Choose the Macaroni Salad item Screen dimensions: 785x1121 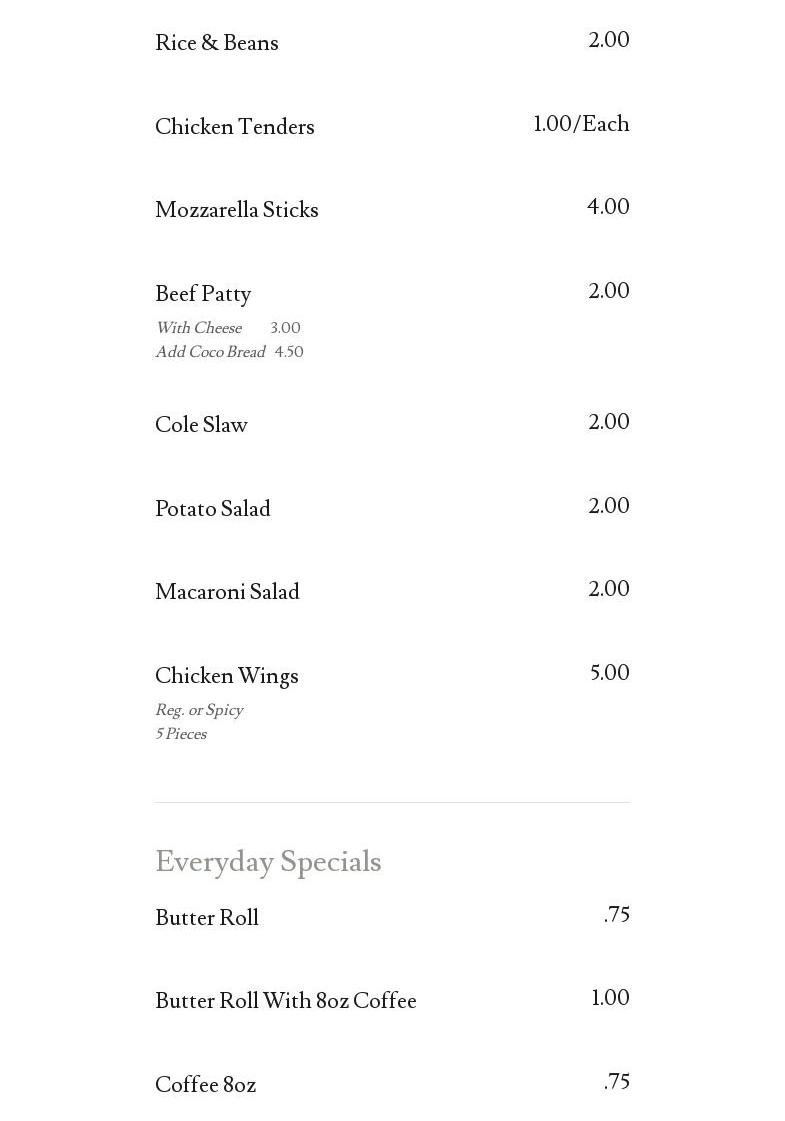[x=227, y=592]
